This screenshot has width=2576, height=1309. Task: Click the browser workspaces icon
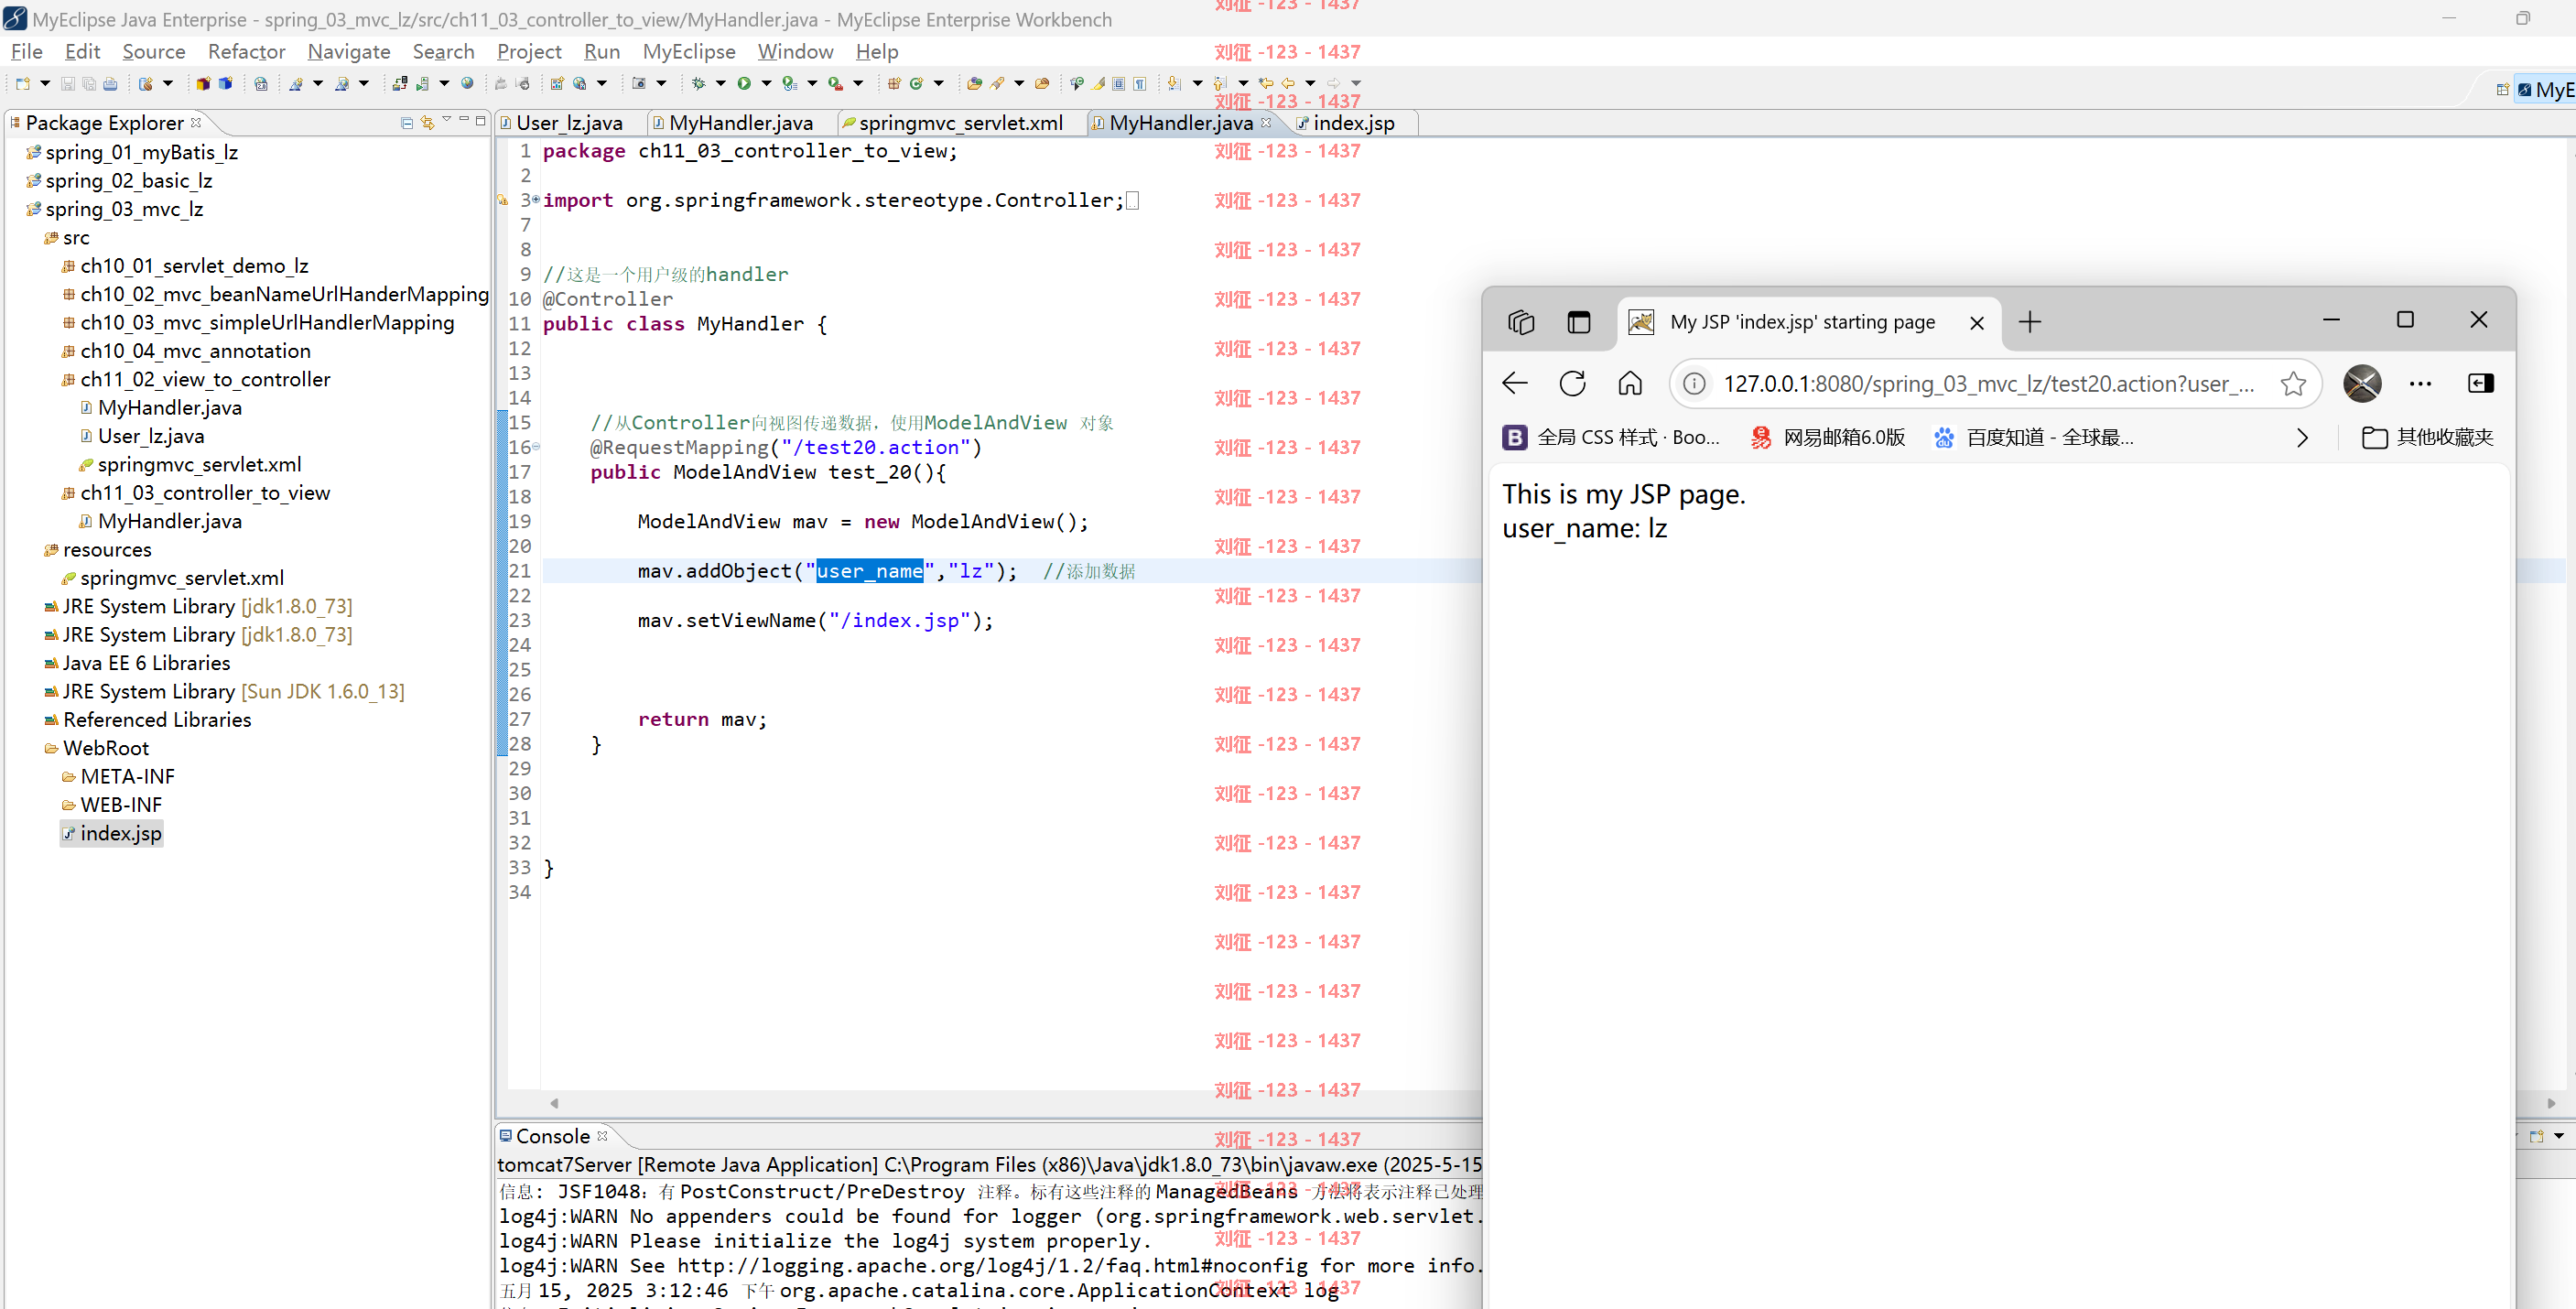pyautogui.click(x=1521, y=322)
